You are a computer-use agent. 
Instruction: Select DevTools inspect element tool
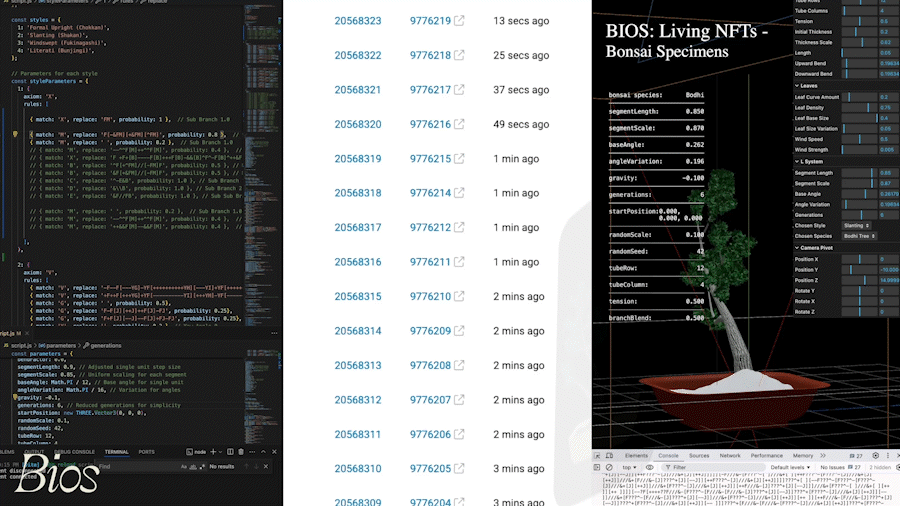coord(597,456)
